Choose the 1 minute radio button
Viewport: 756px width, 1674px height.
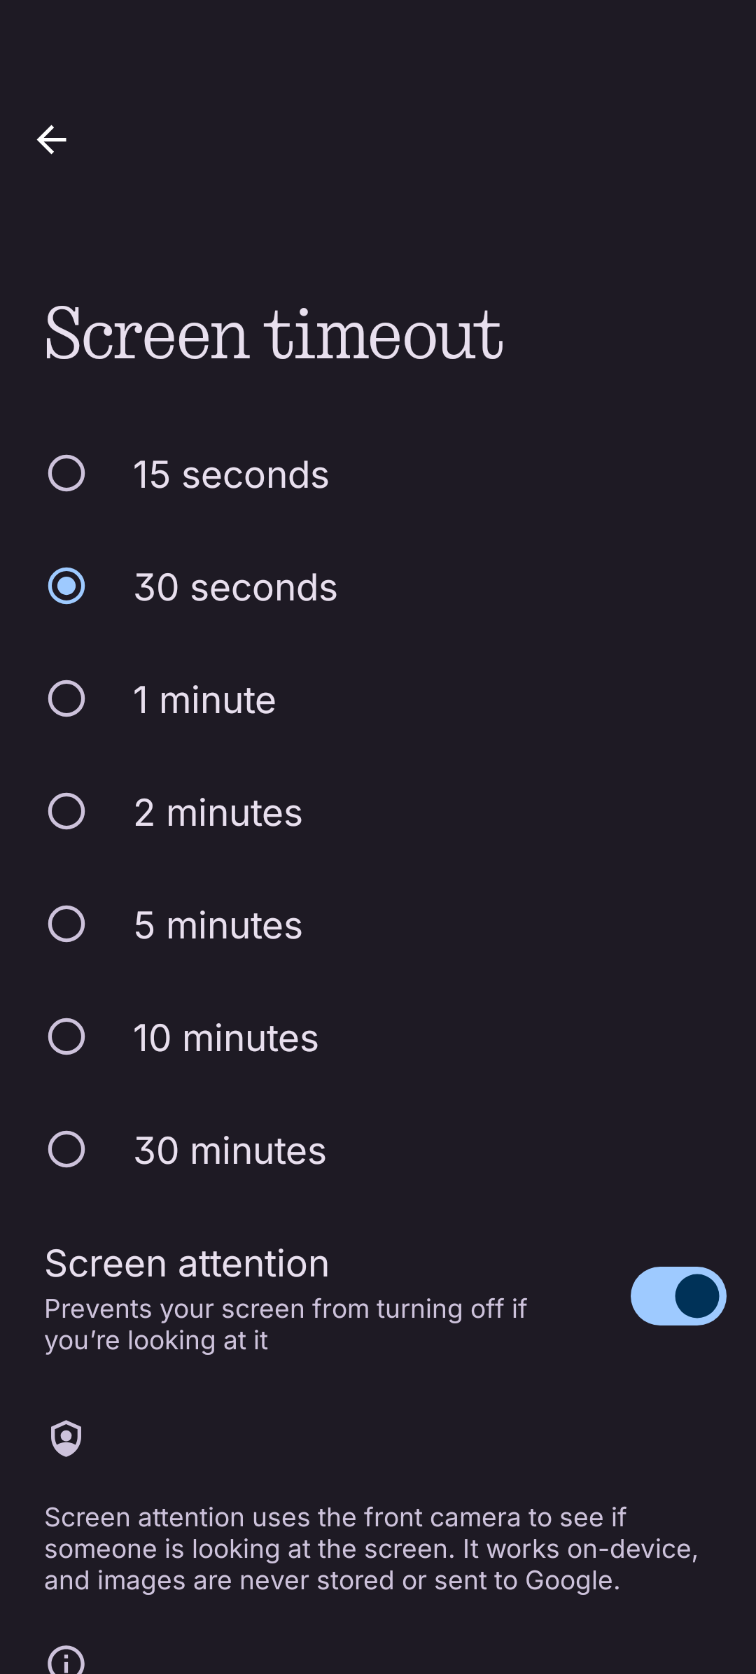(67, 699)
